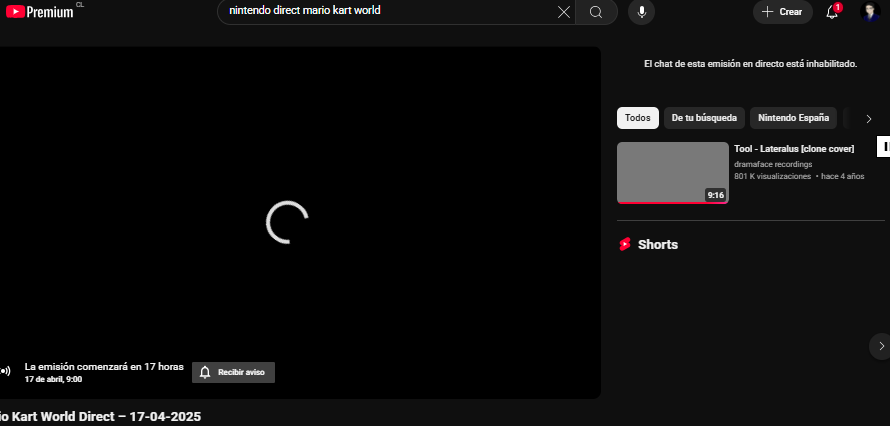The image size is (890, 426).
Task: Advance the Shorts shelf with right arrow
Action: [881, 345]
